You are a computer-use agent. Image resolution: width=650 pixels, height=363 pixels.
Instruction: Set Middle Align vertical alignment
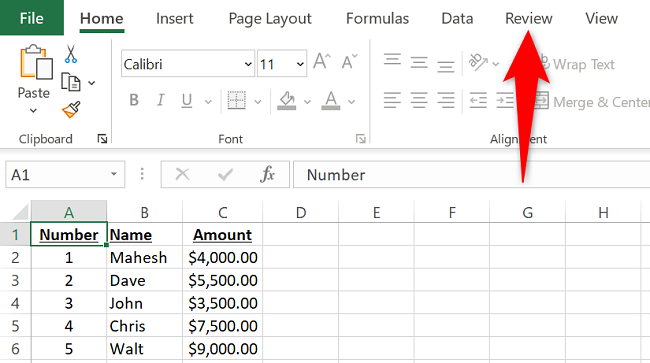pyautogui.click(x=419, y=63)
